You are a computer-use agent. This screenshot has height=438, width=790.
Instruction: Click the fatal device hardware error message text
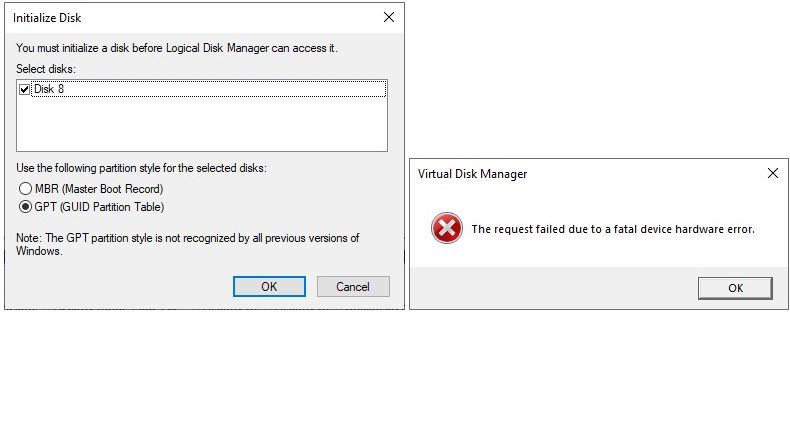click(613, 229)
